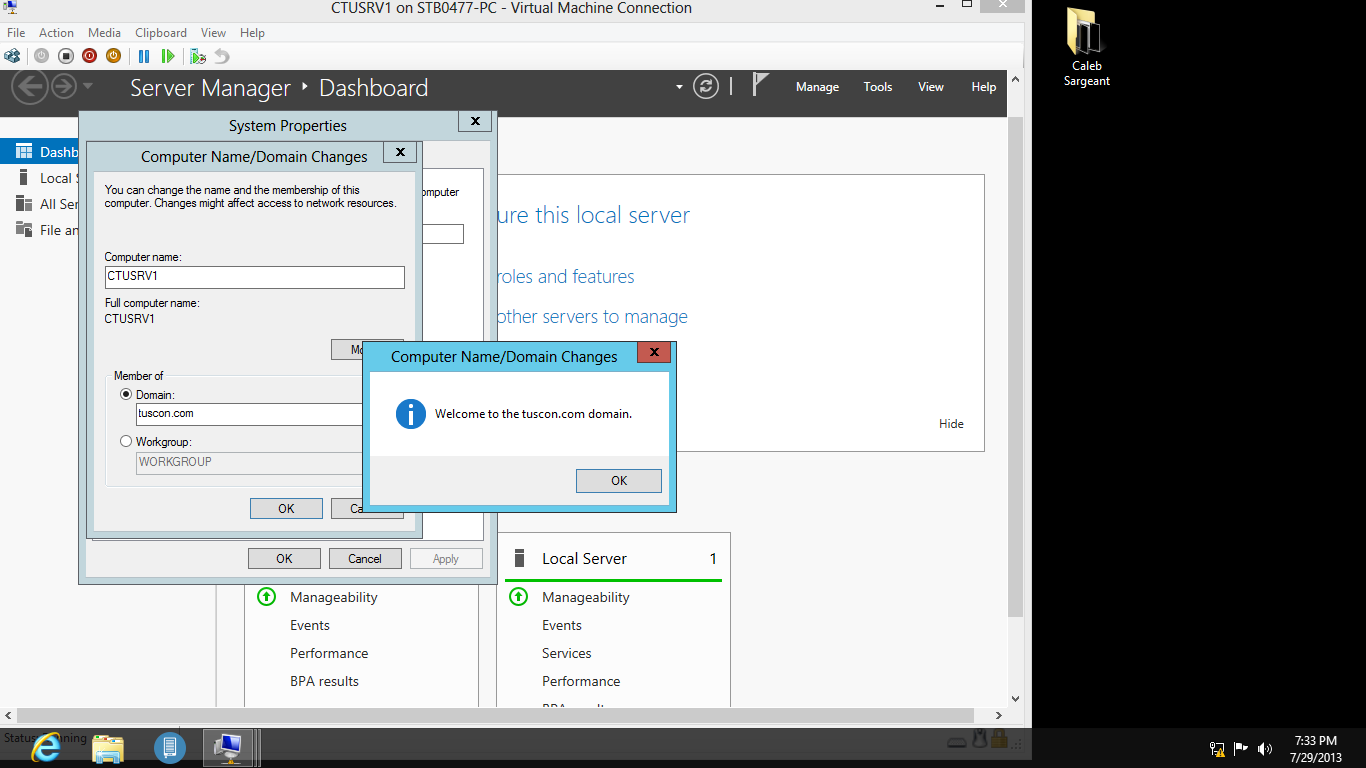Click the grayed Start power icon in the VM toolbar
1366x768 pixels.
(x=41, y=56)
